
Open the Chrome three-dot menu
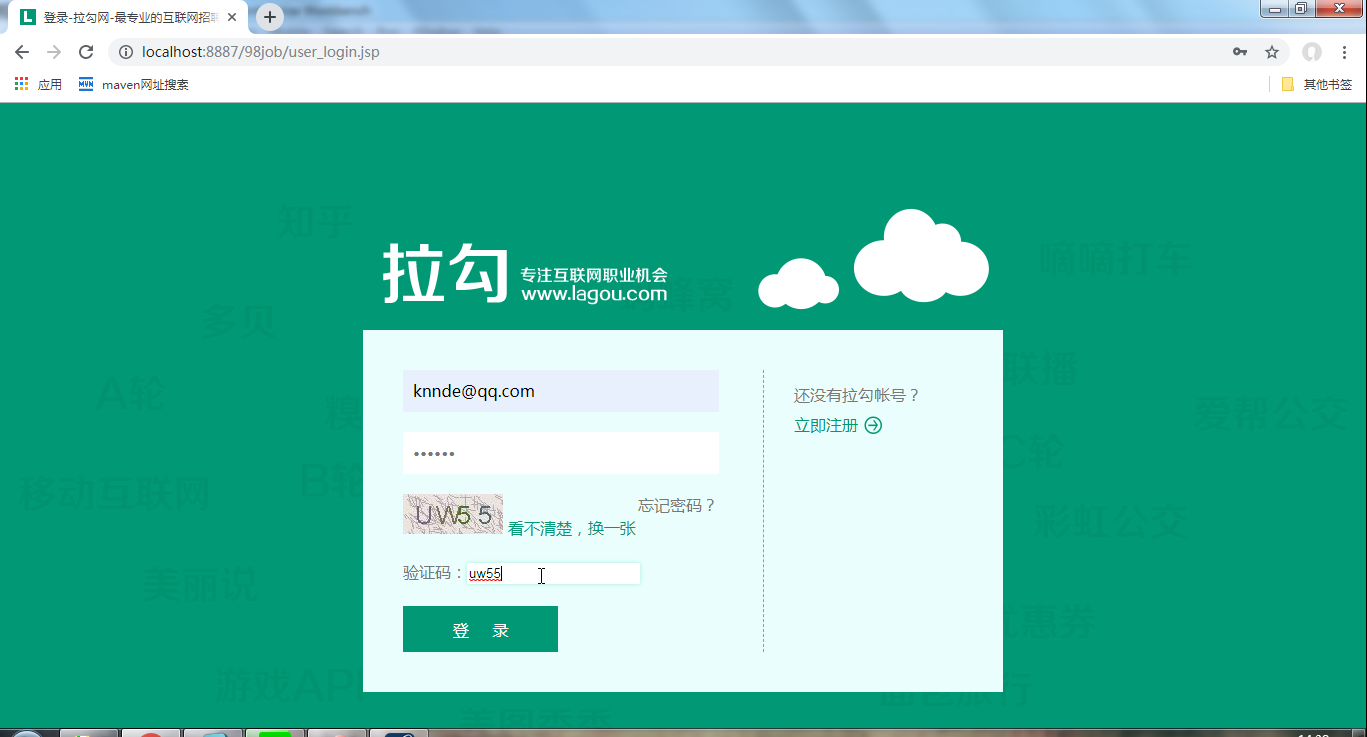(x=1344, y=52)
